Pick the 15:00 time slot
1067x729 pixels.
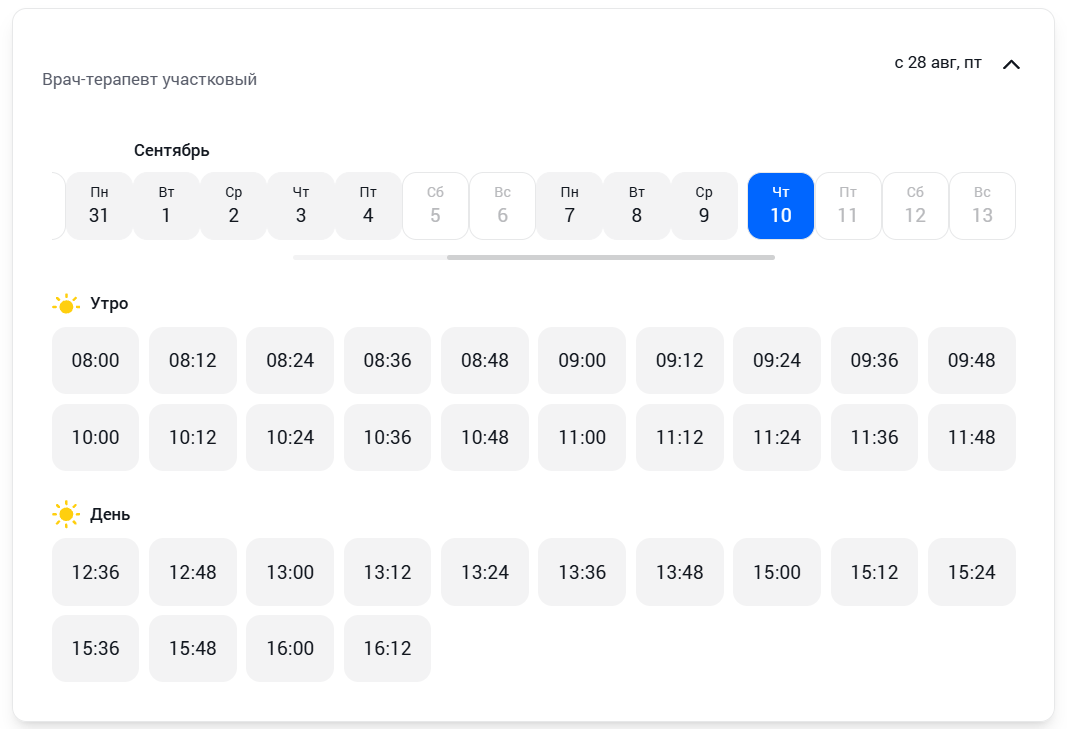coord(776,572)
